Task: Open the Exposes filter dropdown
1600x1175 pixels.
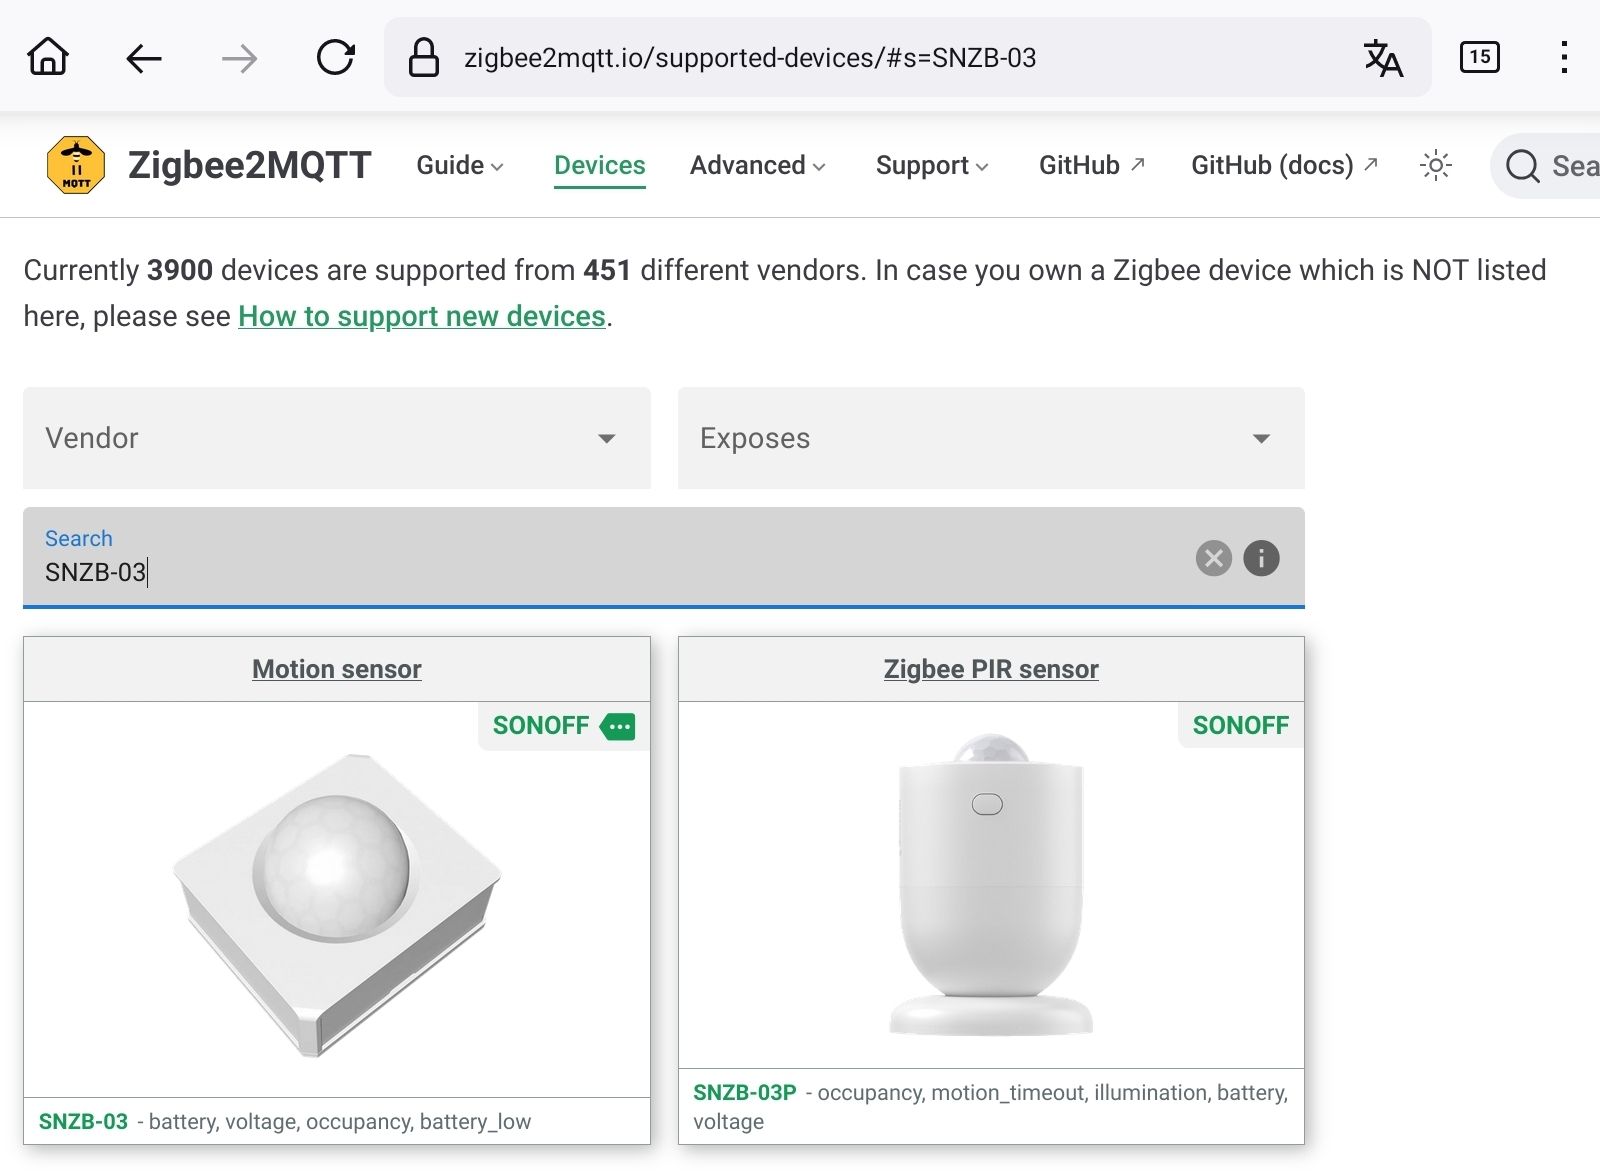Action: click(x=991, y=438)
